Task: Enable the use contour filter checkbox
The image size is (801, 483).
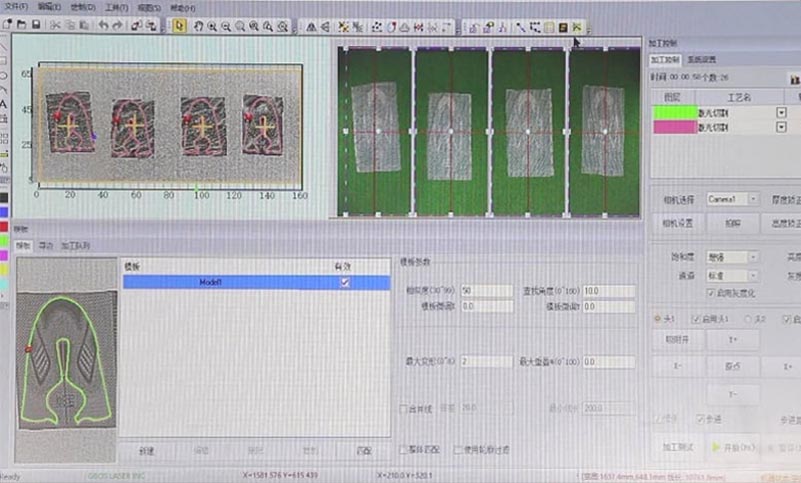Action: (460, 450)
